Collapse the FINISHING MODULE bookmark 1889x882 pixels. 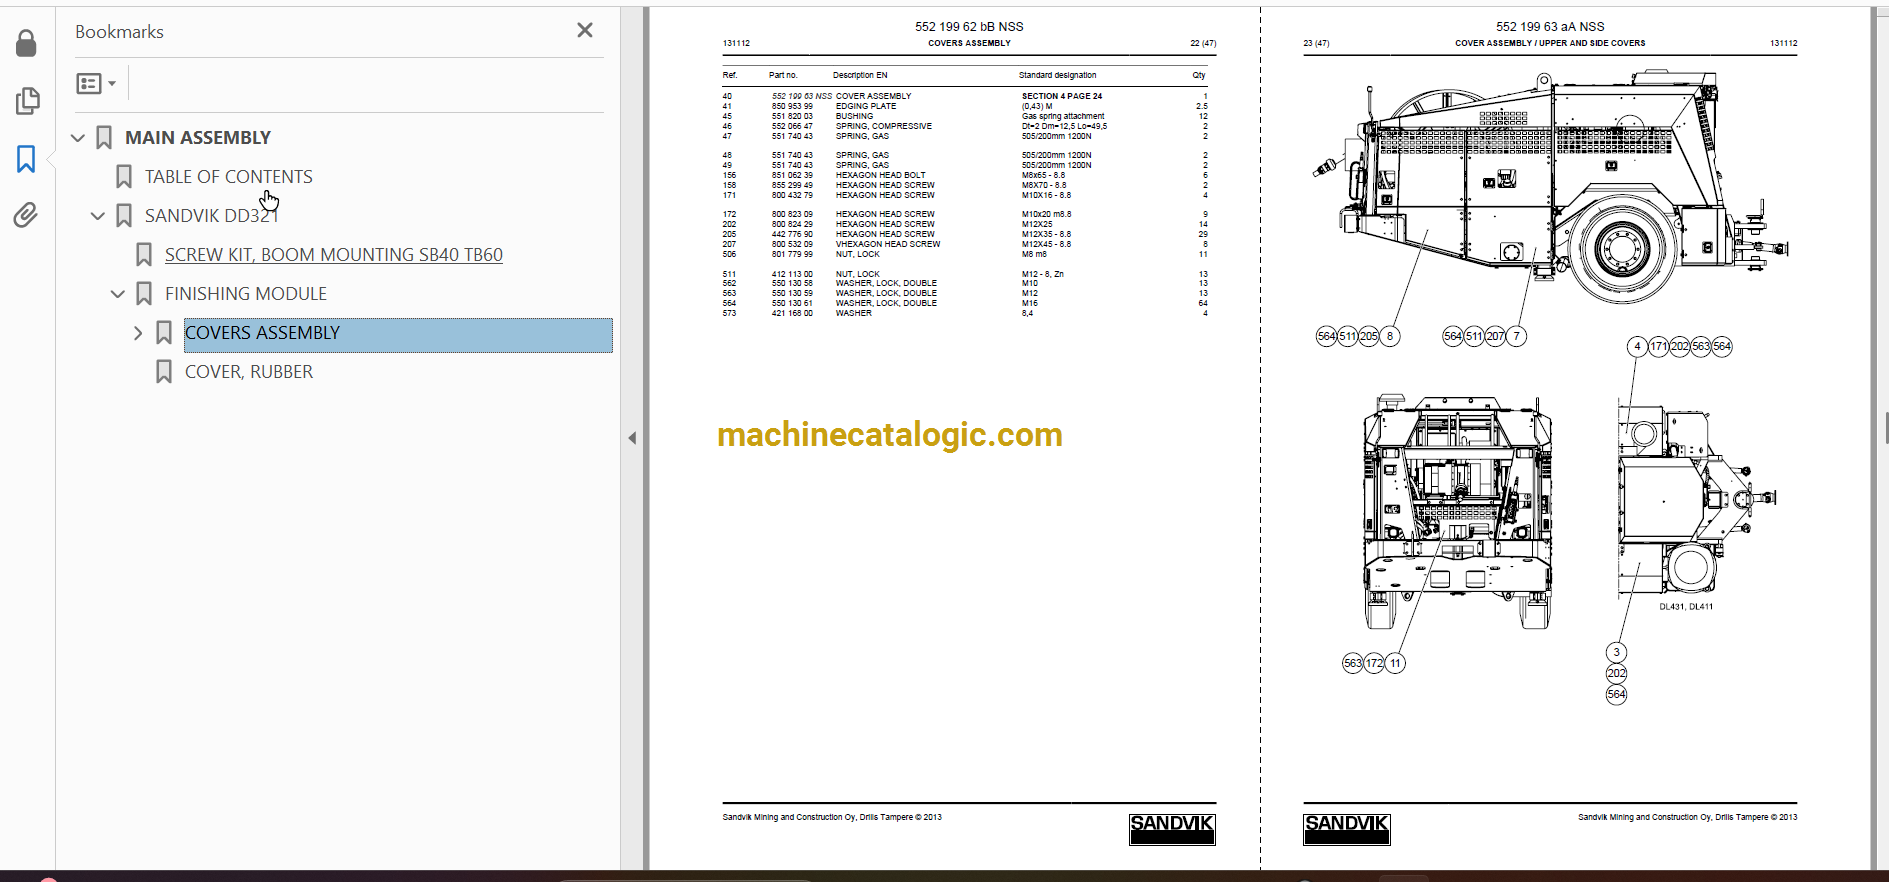click(x=118, y=294)
